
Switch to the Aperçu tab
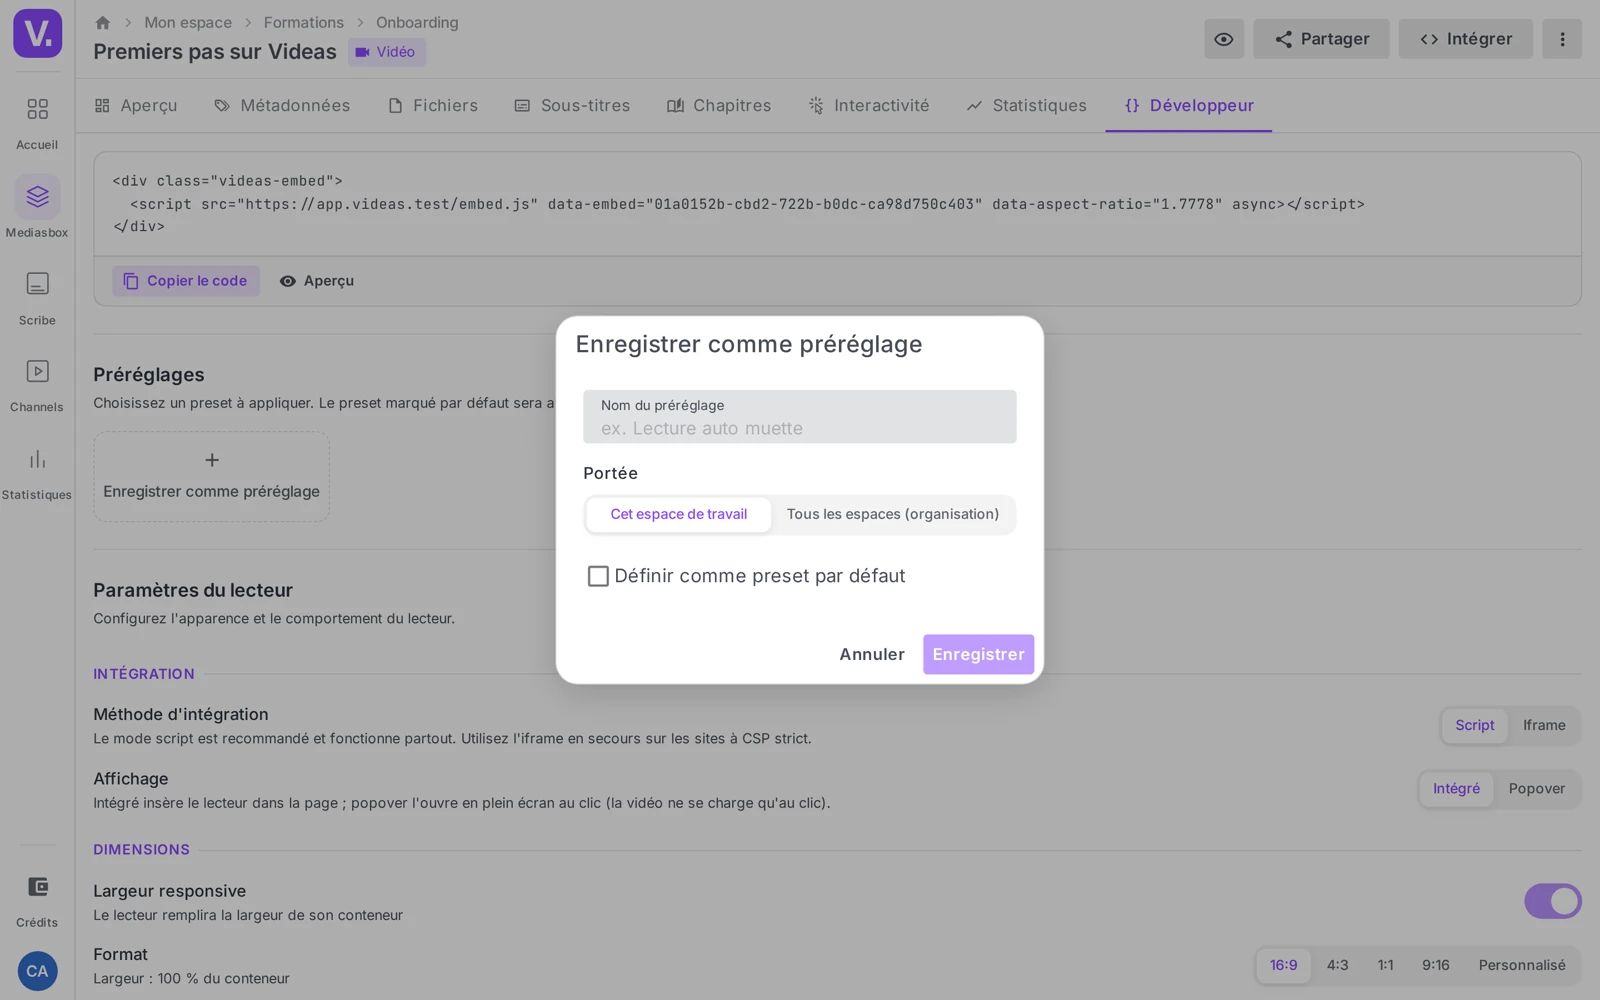(x=136, y=106)
